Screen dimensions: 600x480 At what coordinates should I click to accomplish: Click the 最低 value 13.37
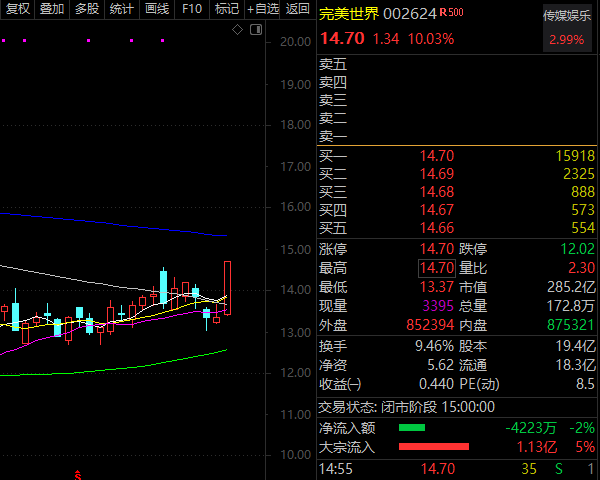click(437, 287)
